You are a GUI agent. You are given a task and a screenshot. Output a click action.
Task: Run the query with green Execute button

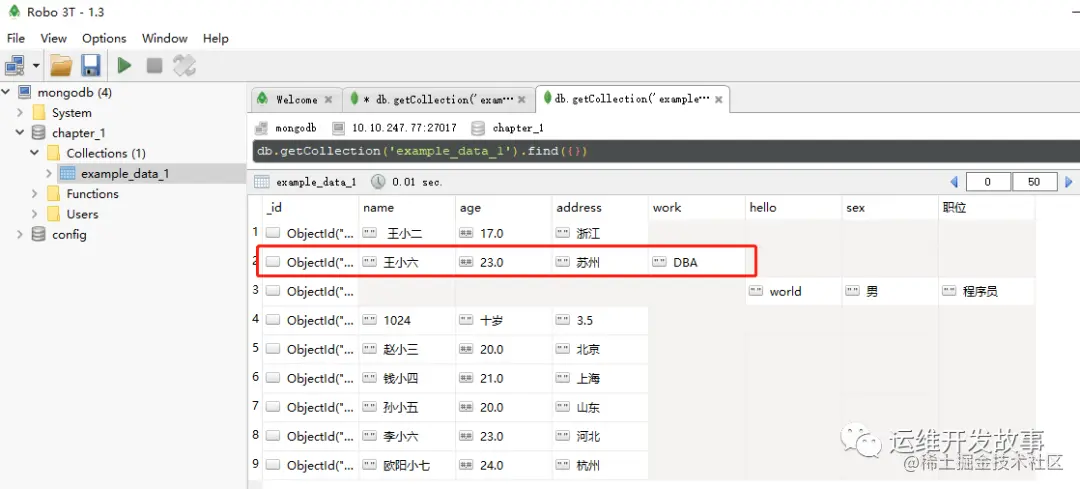(x=125, y=65)
